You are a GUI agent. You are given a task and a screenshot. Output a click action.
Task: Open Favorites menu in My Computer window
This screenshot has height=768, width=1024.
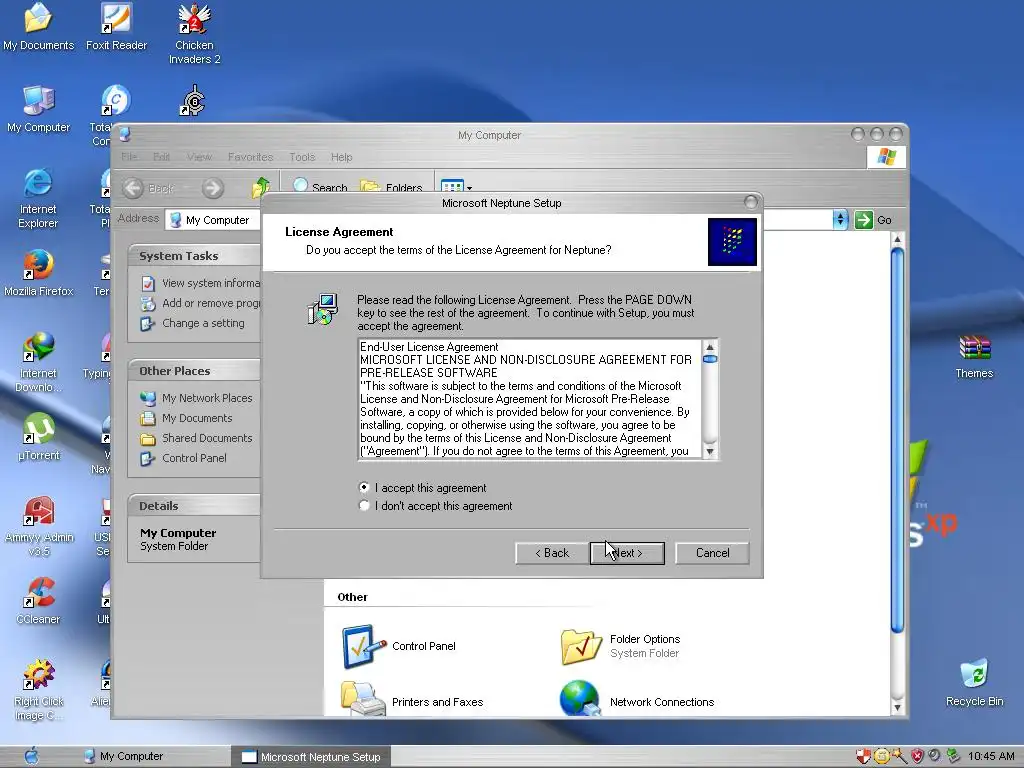point(250,157)
